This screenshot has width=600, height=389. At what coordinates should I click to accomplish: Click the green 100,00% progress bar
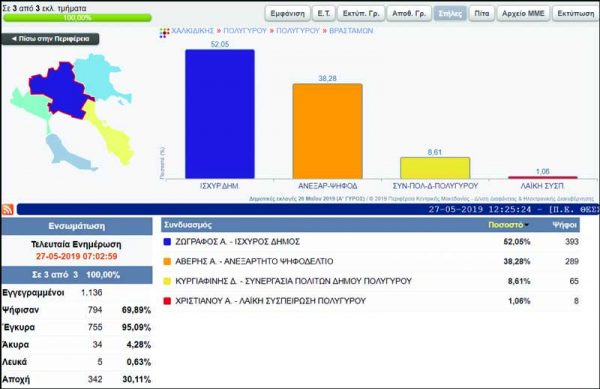click(77, 18)
